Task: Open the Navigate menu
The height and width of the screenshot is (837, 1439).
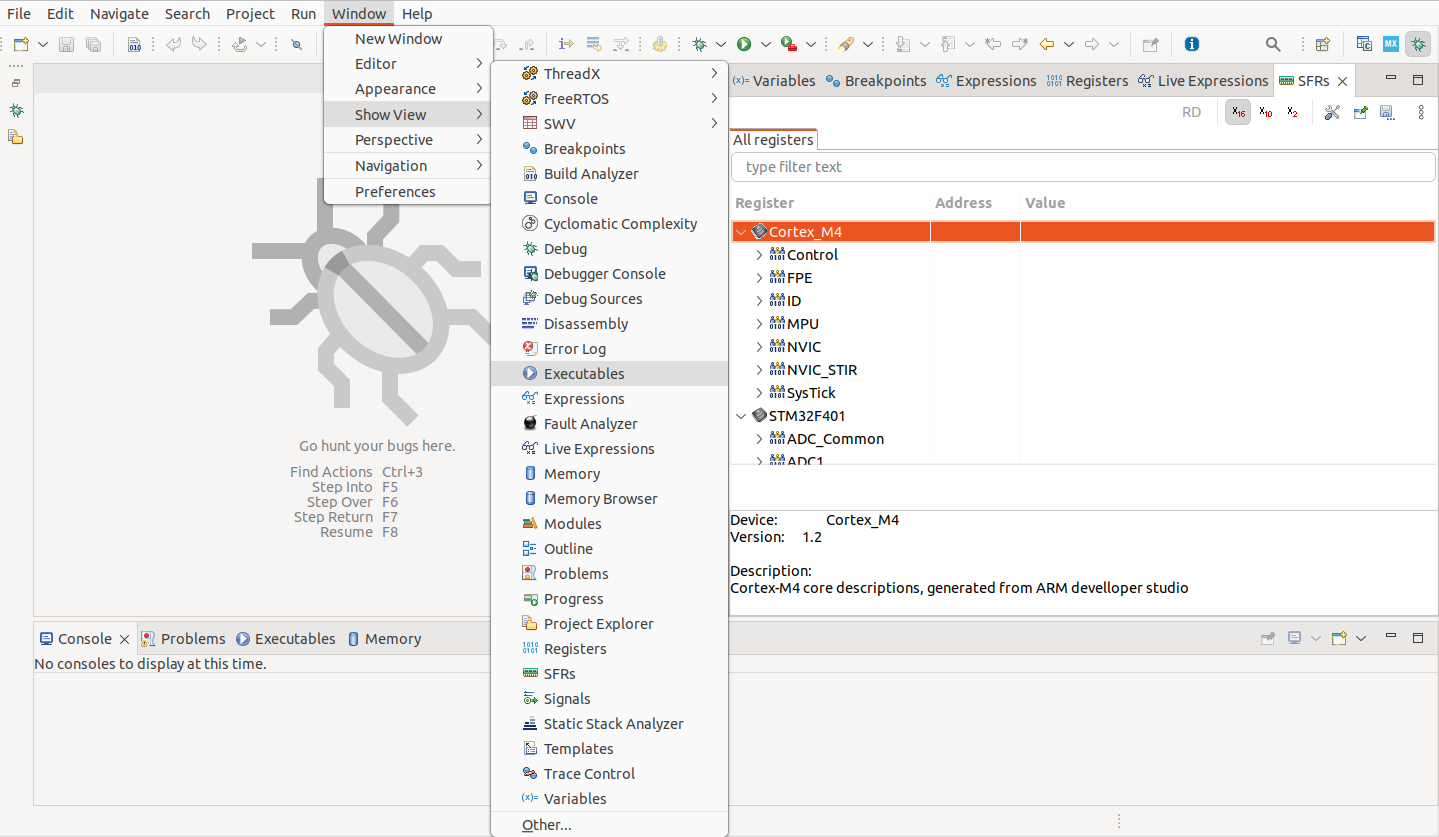Action: coord(119,13)
